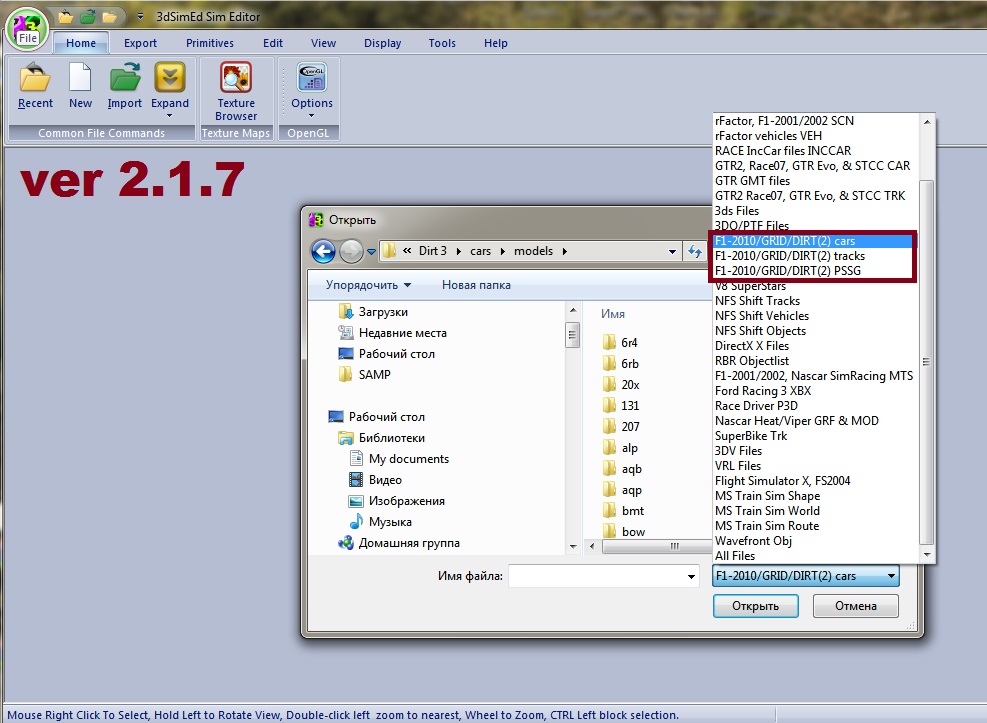Open the quick access toolbar customize arrow
This screenshot has width=987, height=723.
(140, 16)
